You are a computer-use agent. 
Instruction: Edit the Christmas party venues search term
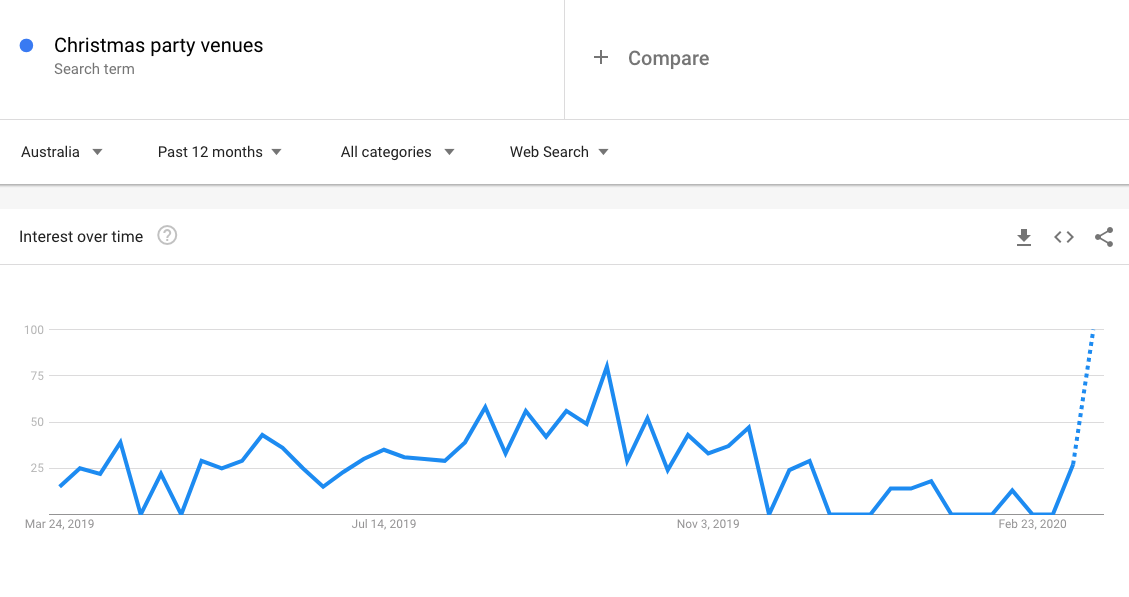point(158,45)
